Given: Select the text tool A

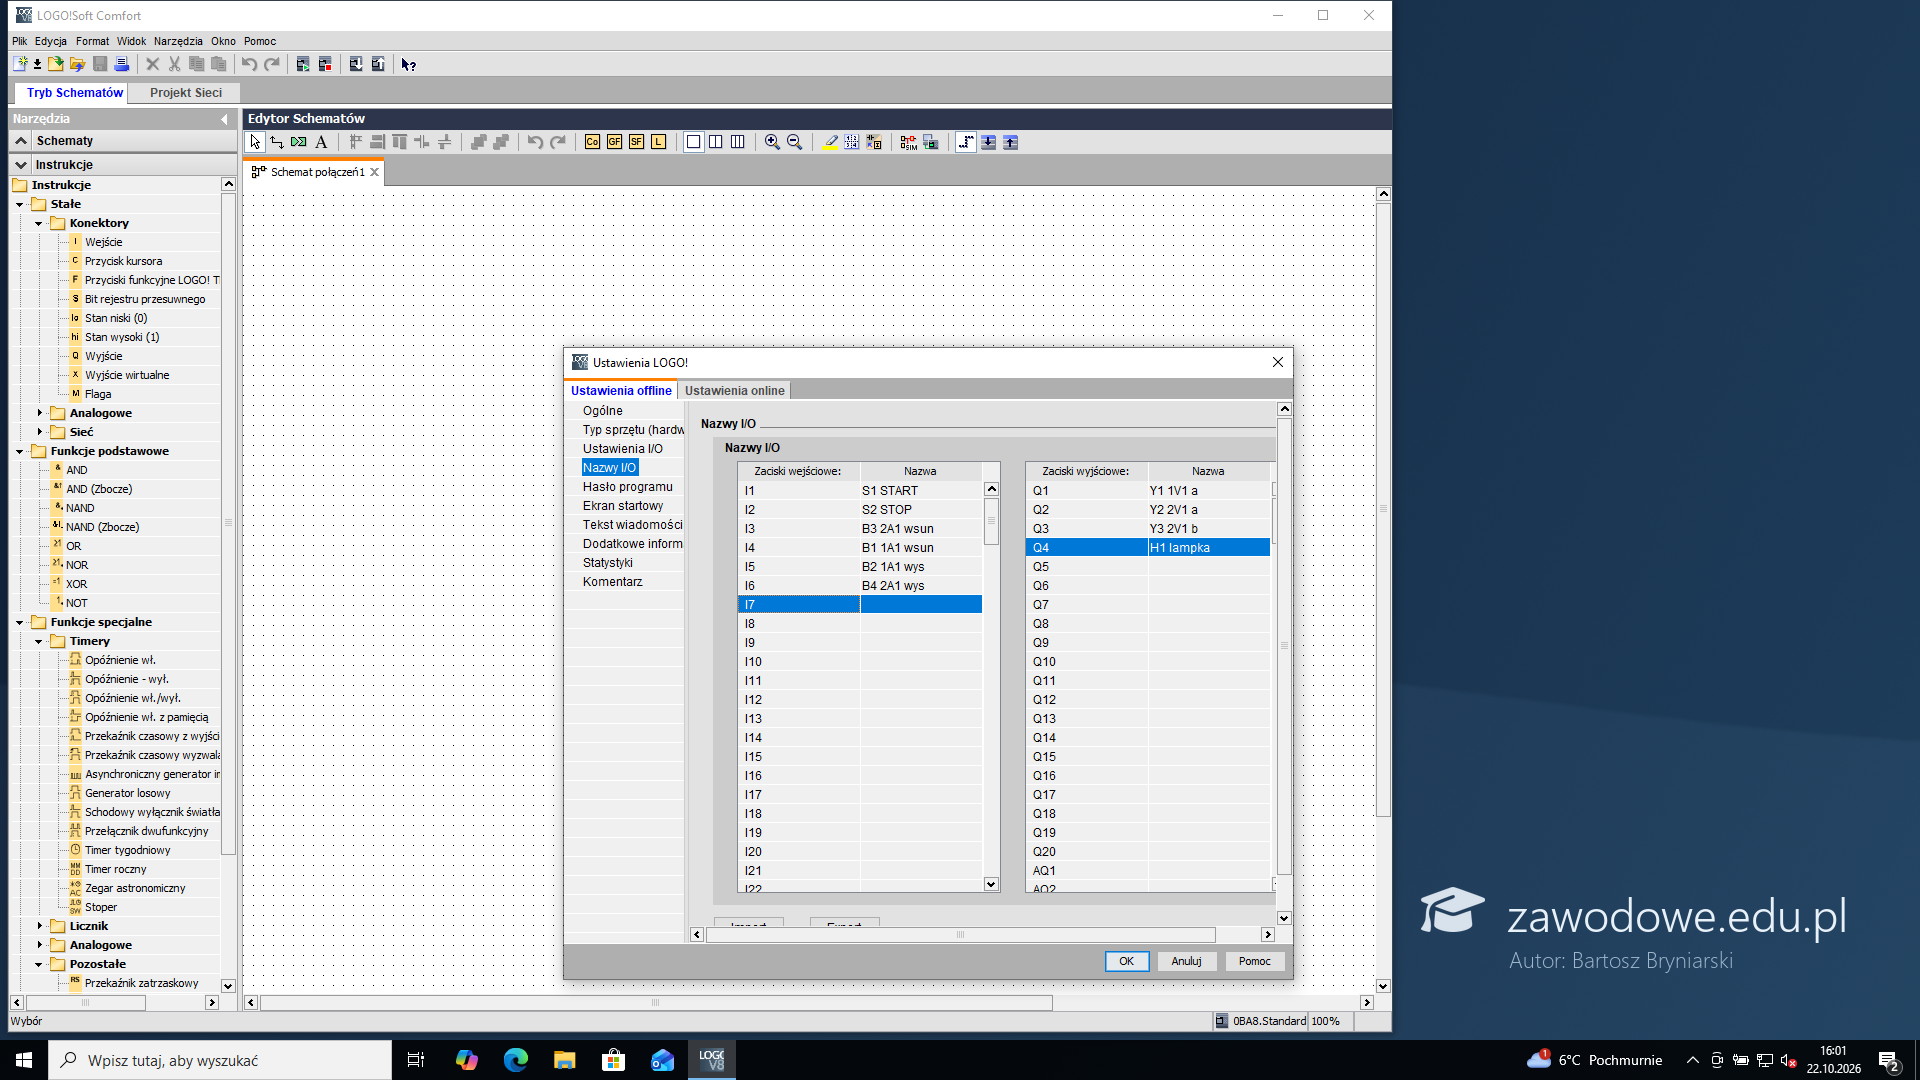Looking at the screenshot, I should (321, 142).
